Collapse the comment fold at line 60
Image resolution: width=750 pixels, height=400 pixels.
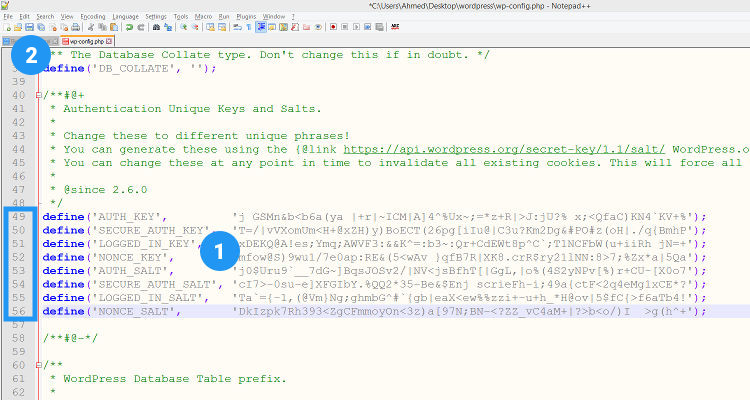(39, 365)
